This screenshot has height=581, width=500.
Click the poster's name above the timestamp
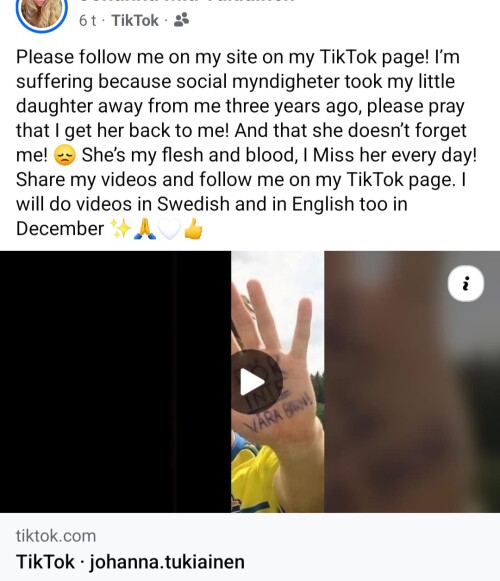coord(187,1)
